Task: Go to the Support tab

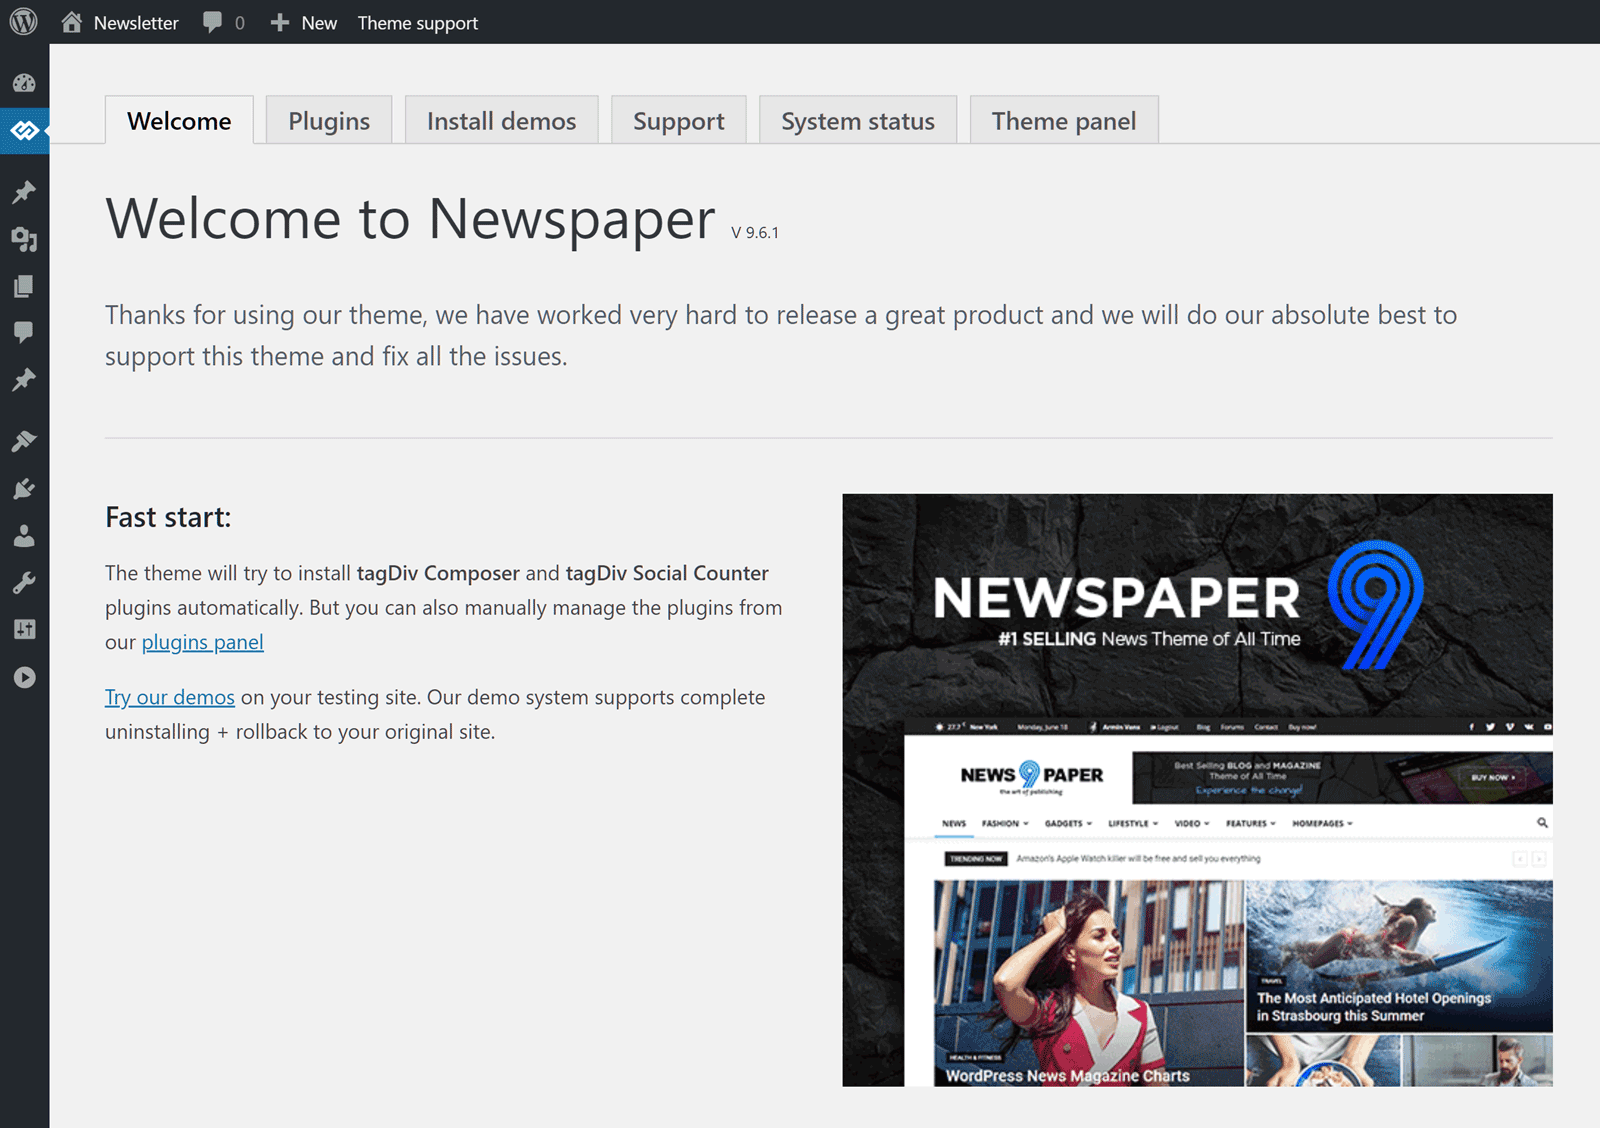Action: [x=678, y=120]
